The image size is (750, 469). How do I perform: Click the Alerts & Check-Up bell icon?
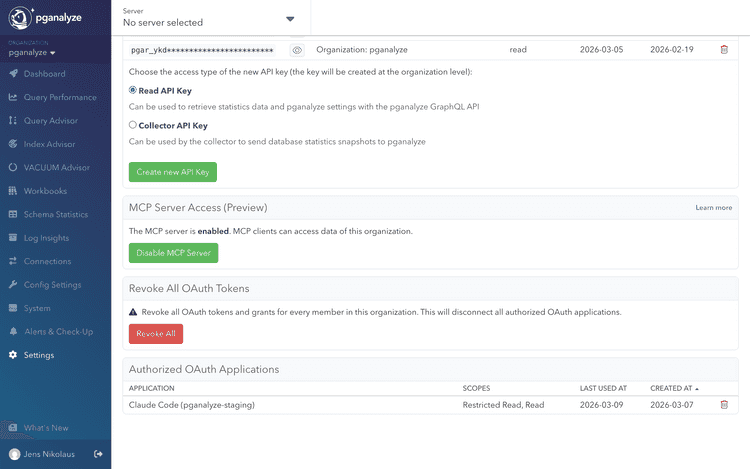tap(13, 331)
